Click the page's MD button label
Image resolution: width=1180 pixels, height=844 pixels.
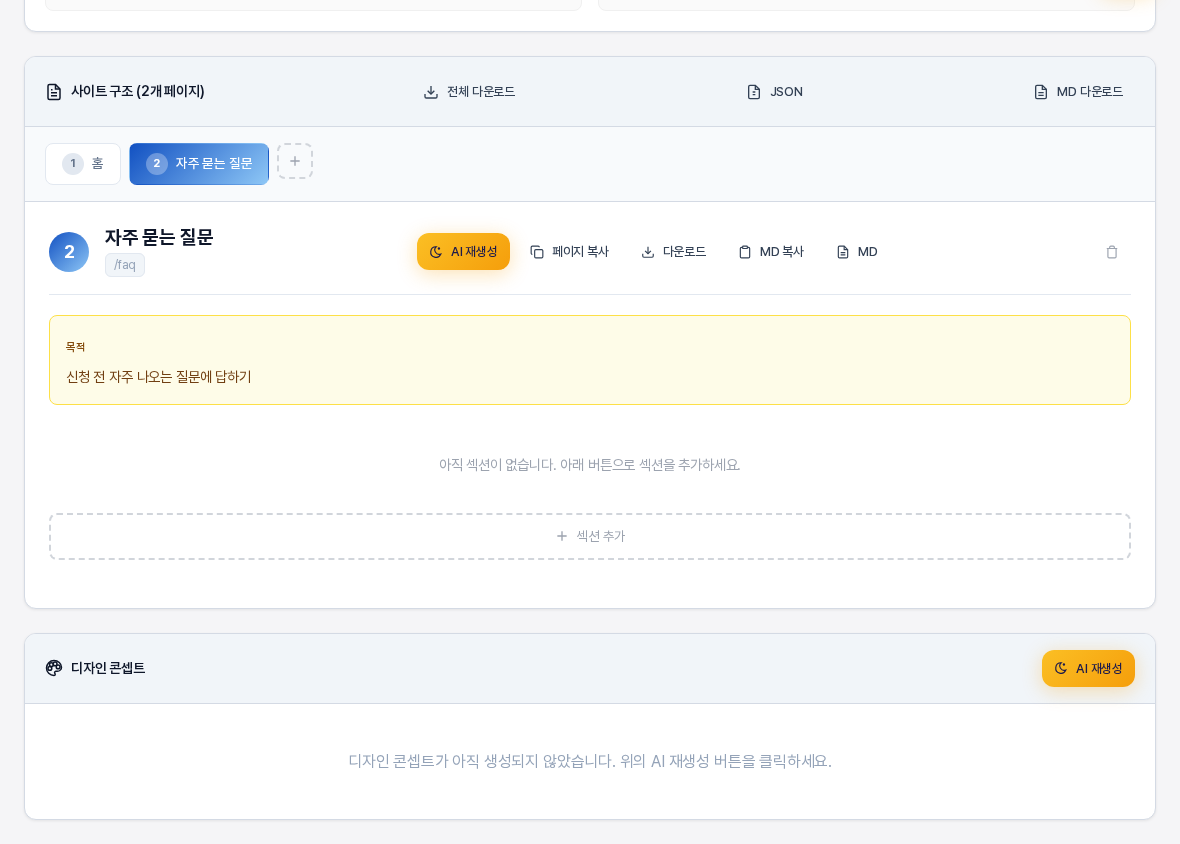pyautogui.click(x=868, y=252)
